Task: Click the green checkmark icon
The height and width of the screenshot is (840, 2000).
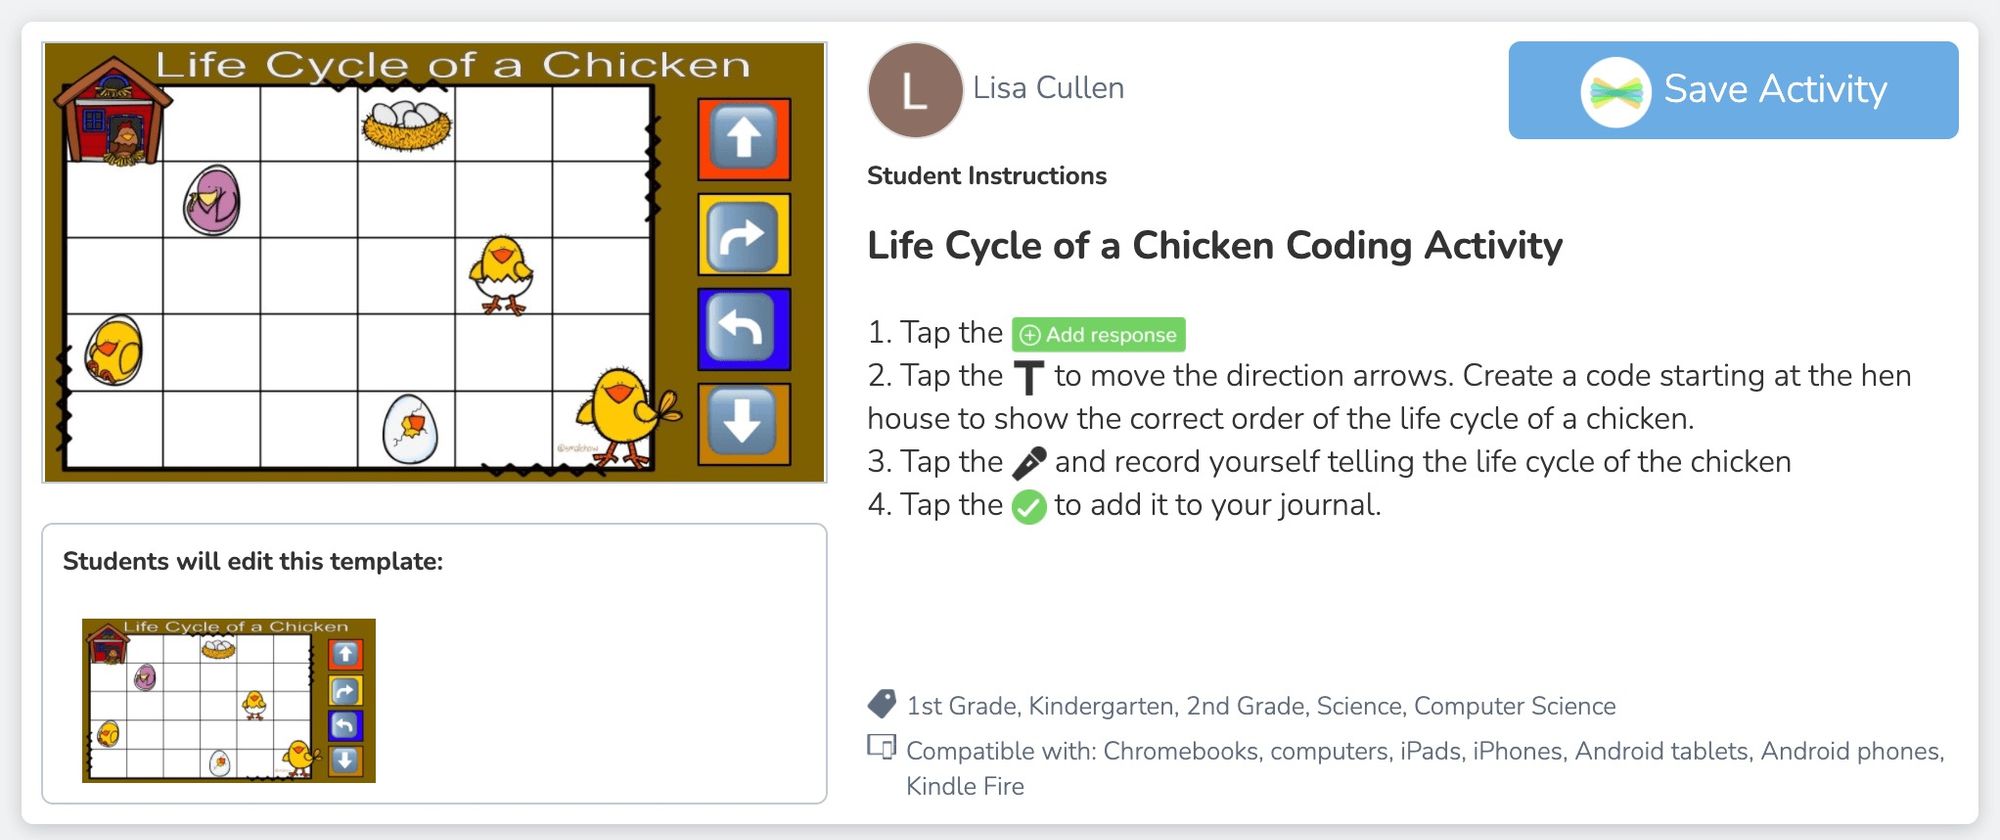Action: (x=1029, y=507)
